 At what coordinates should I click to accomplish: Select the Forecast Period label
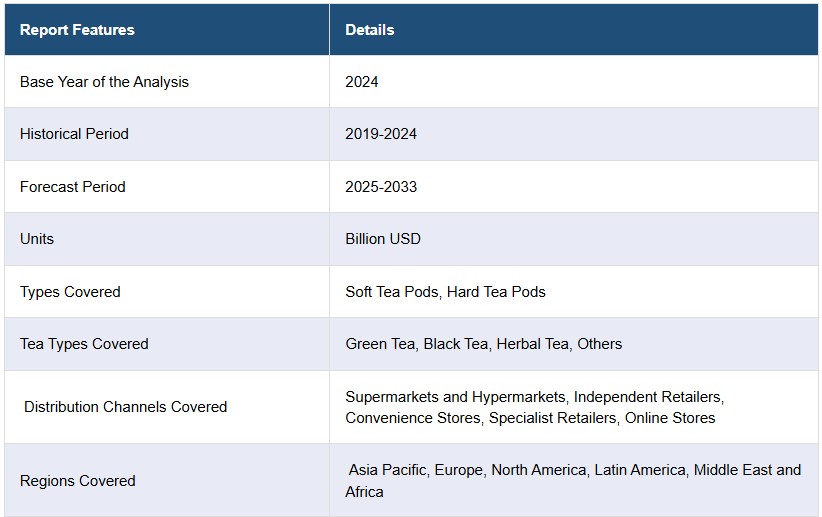(72, 187)
